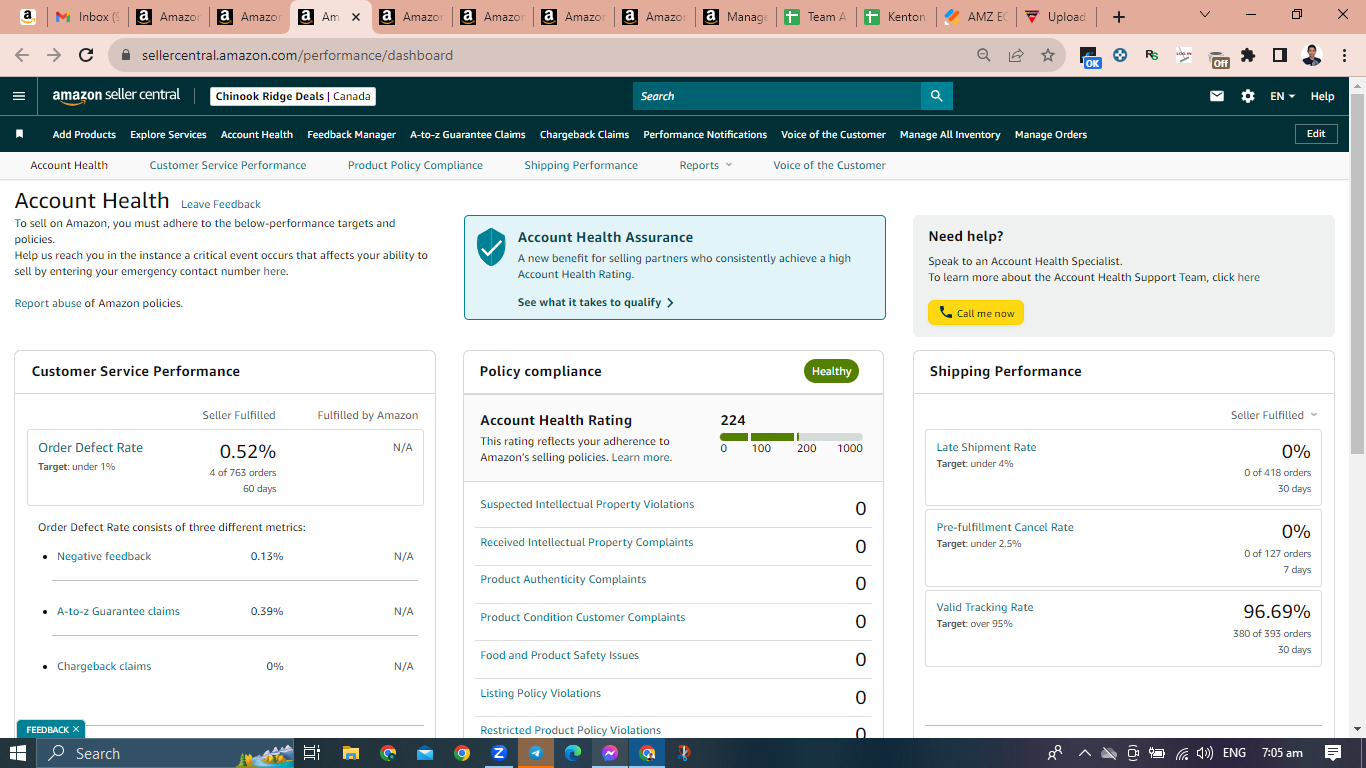Expand the Reports dropdown tab

(706, 165)
